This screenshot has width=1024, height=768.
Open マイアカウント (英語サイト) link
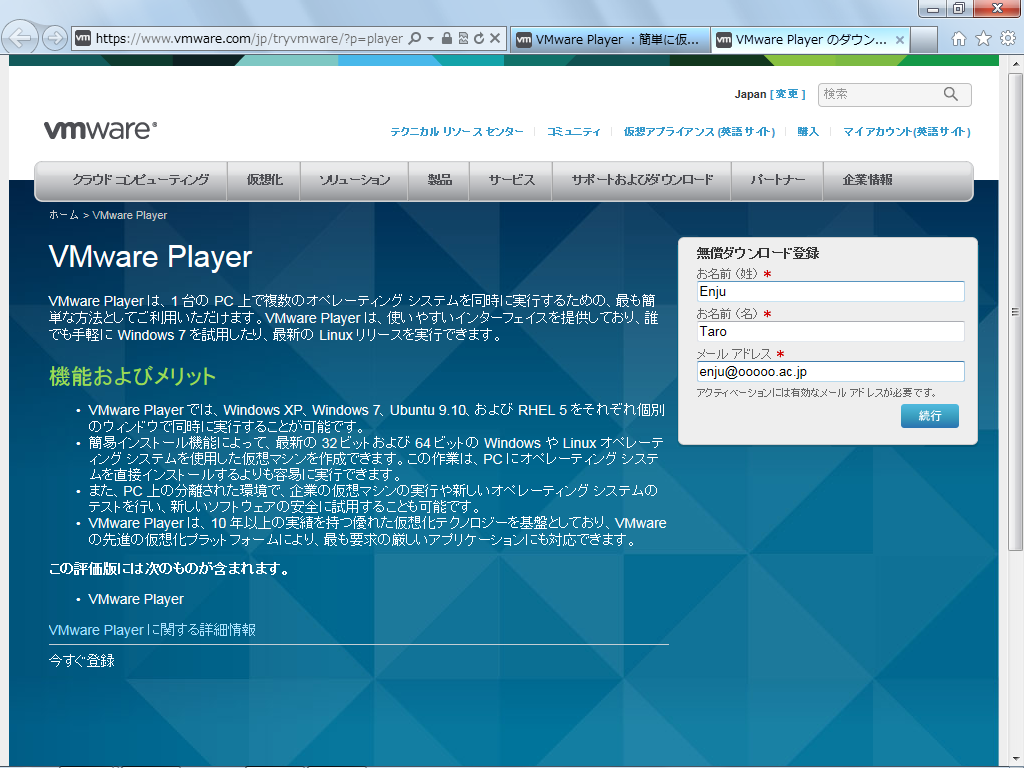[x=906, y=131]
